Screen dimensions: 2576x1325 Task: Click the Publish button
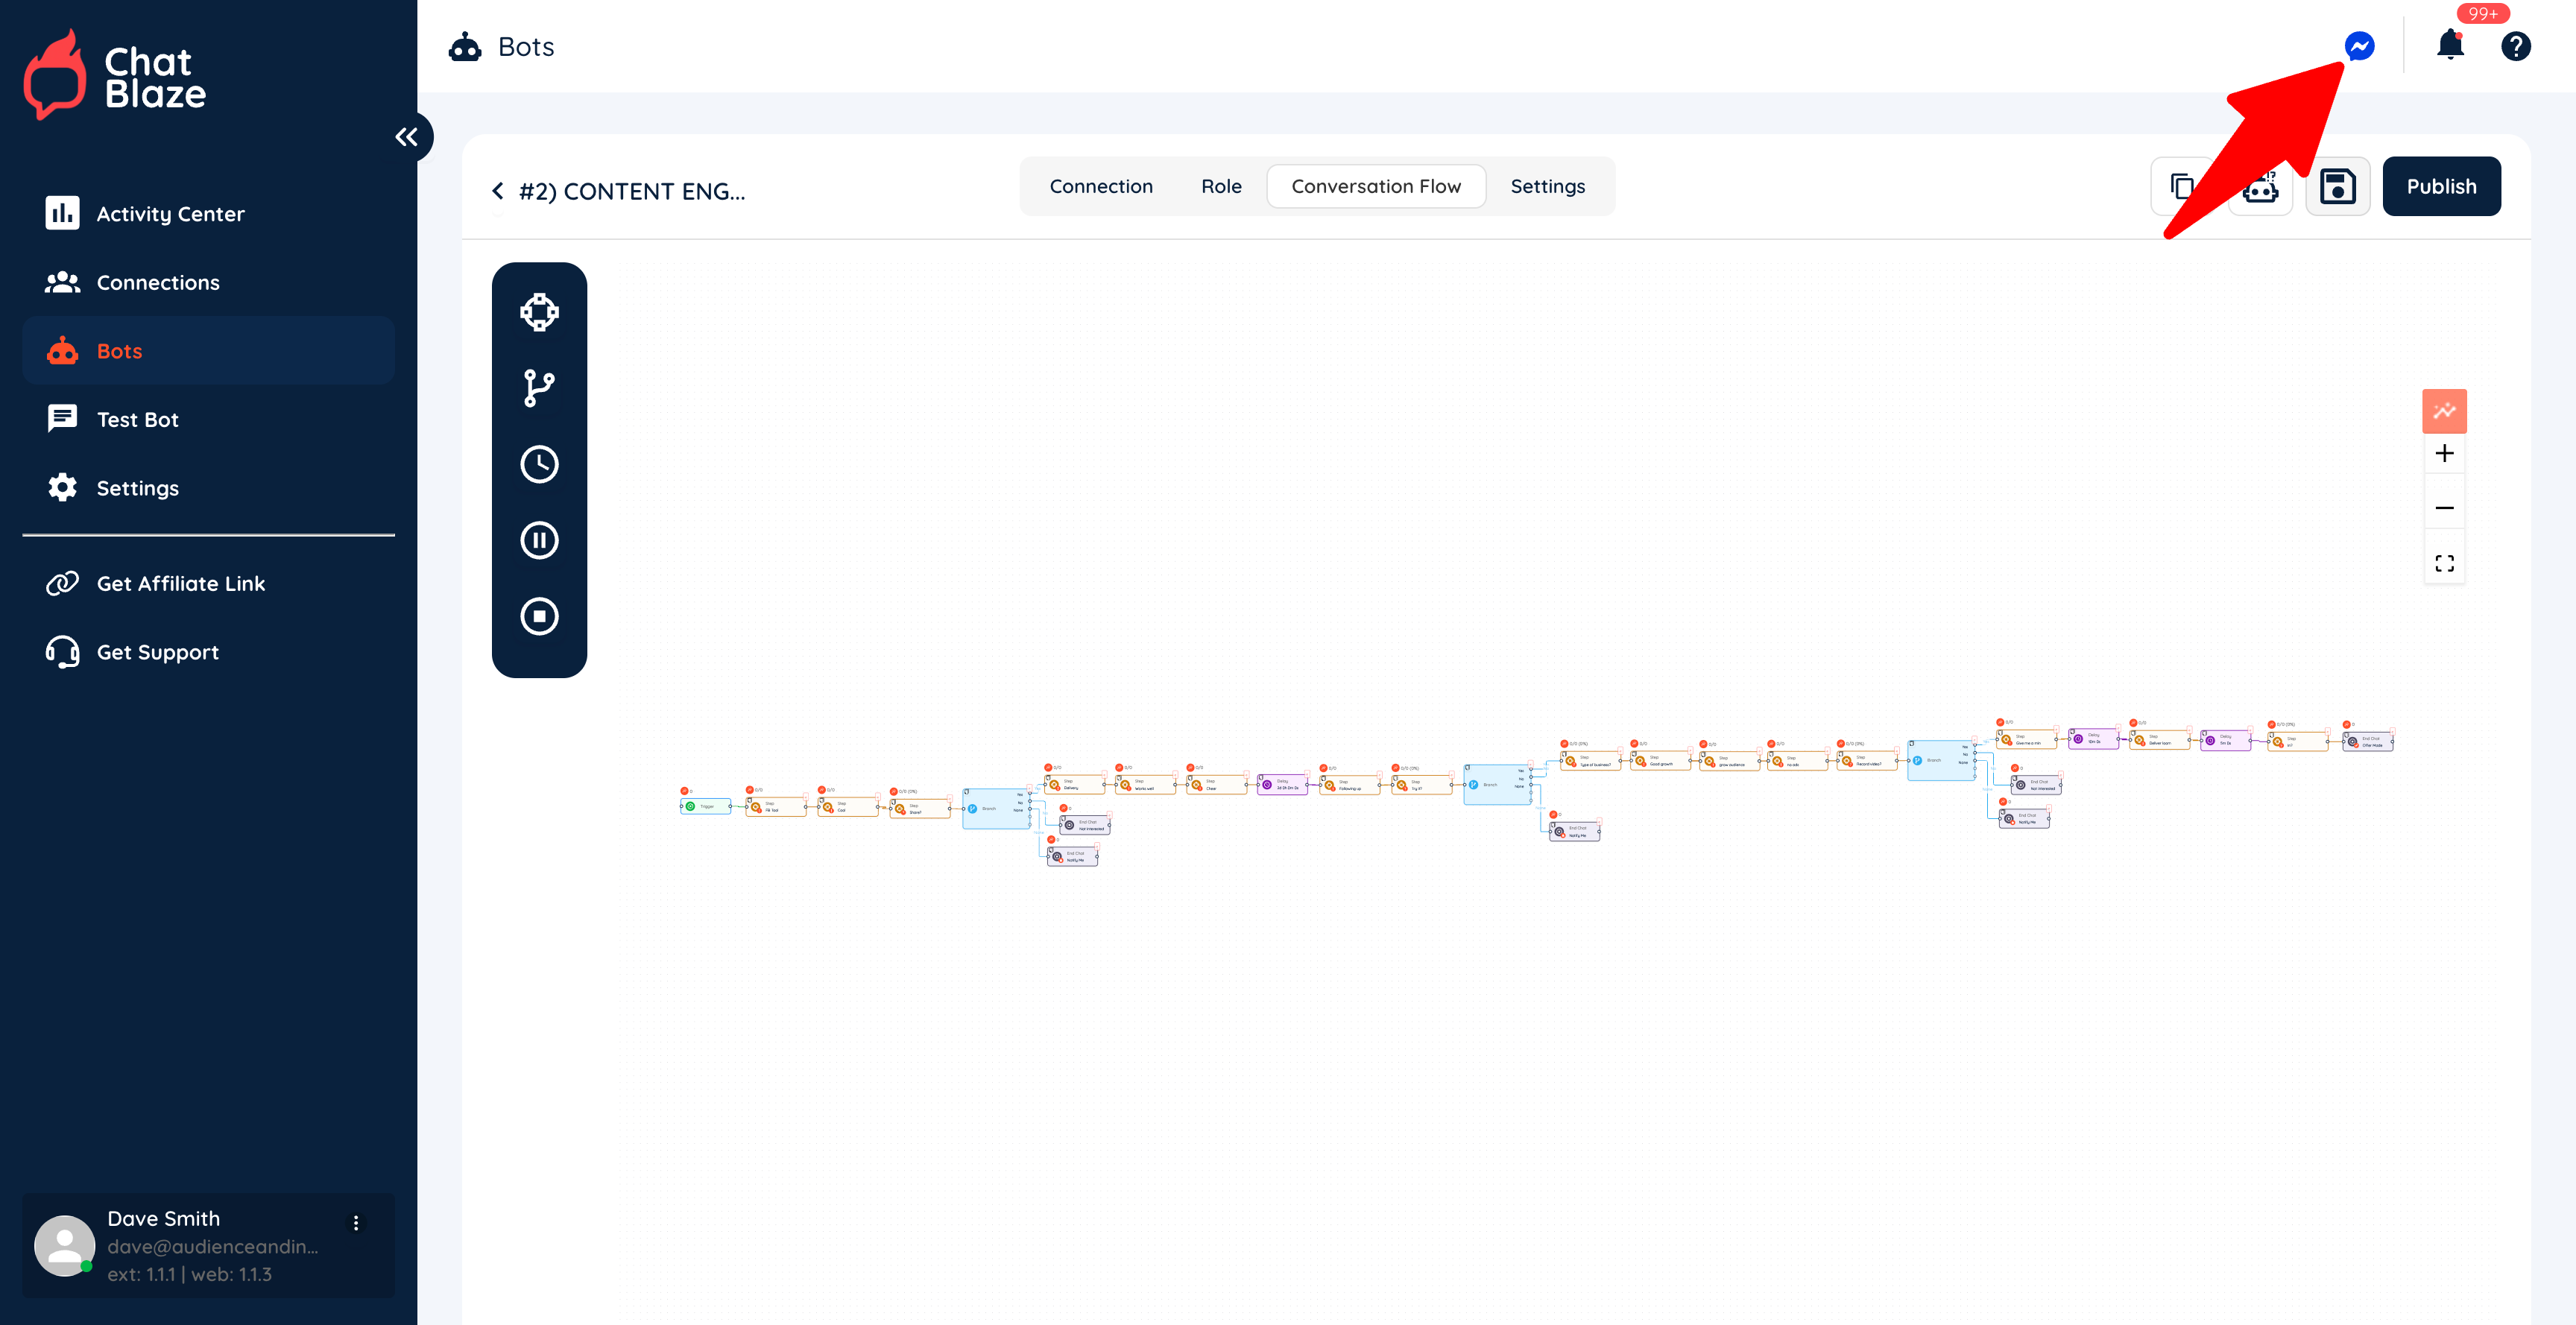point(2440,186)
